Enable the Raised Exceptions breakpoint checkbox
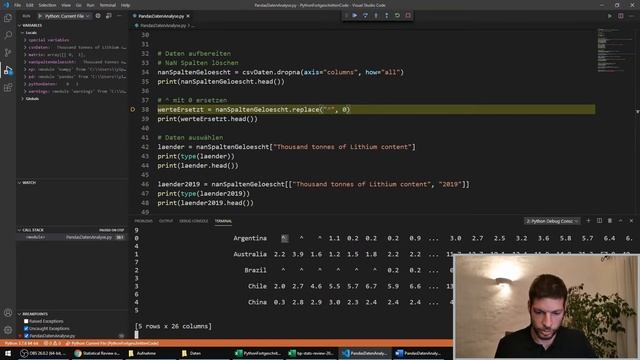Screen dimensions: 640x360 pyautogui.click(x=26, y=321)
